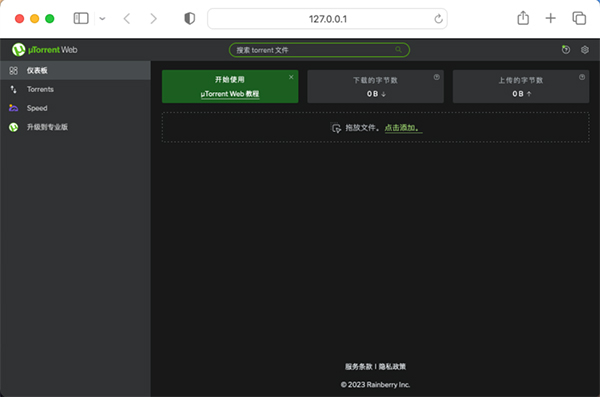This screenshot has height=397, width=600.
Task: Go forward with Safari forward arrow
Action: tap(153, 18)
